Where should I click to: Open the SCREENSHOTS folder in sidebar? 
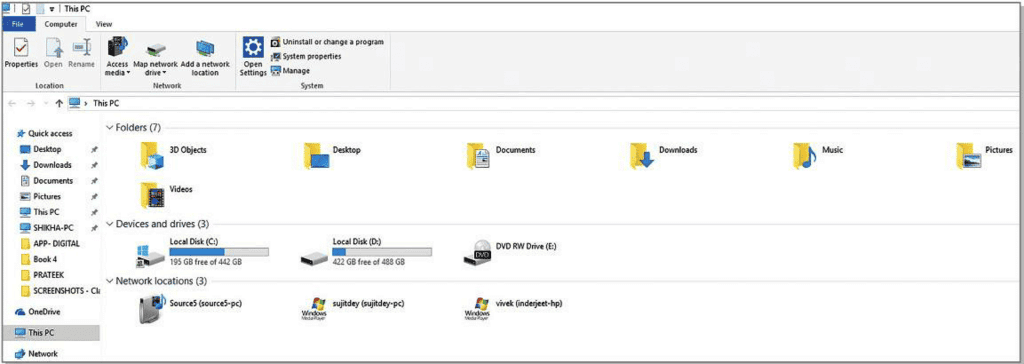click(60, 290)
